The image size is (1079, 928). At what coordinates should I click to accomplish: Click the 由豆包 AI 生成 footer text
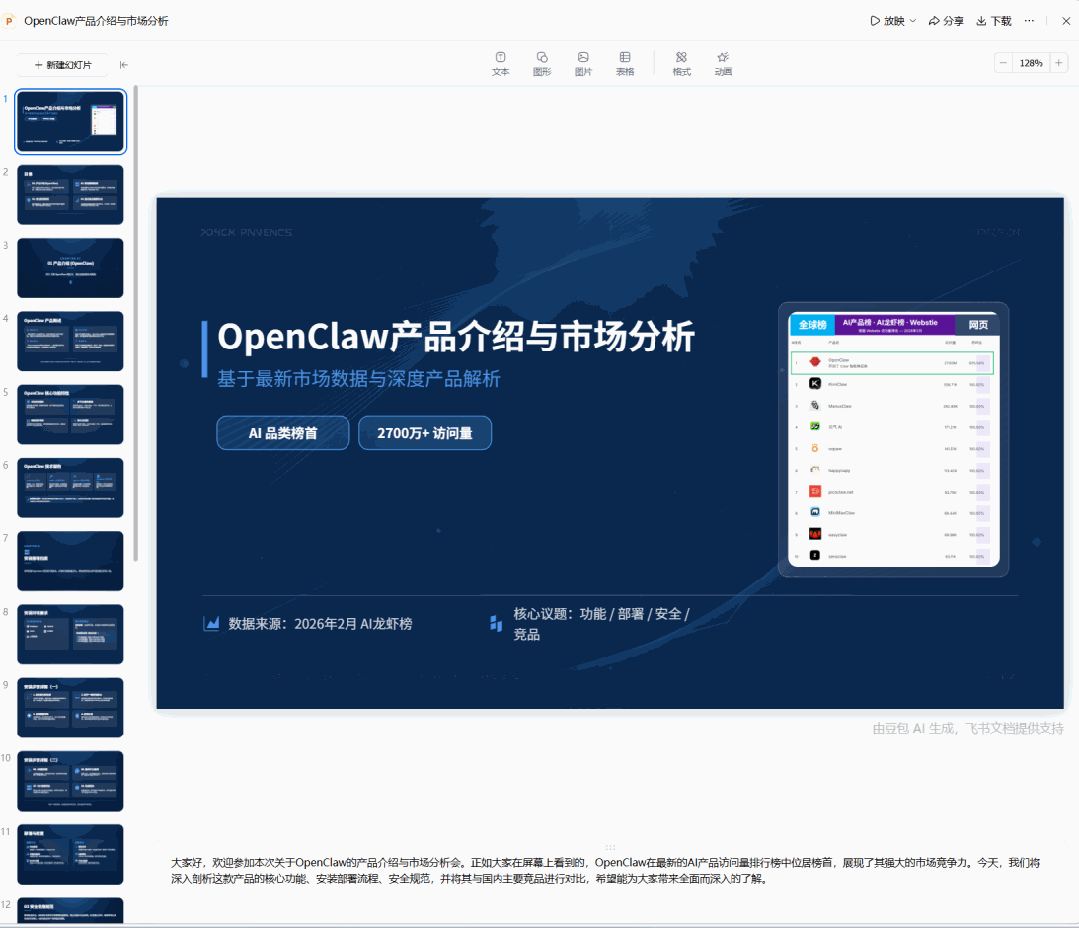pyautogui.click(x=968, y=729)
